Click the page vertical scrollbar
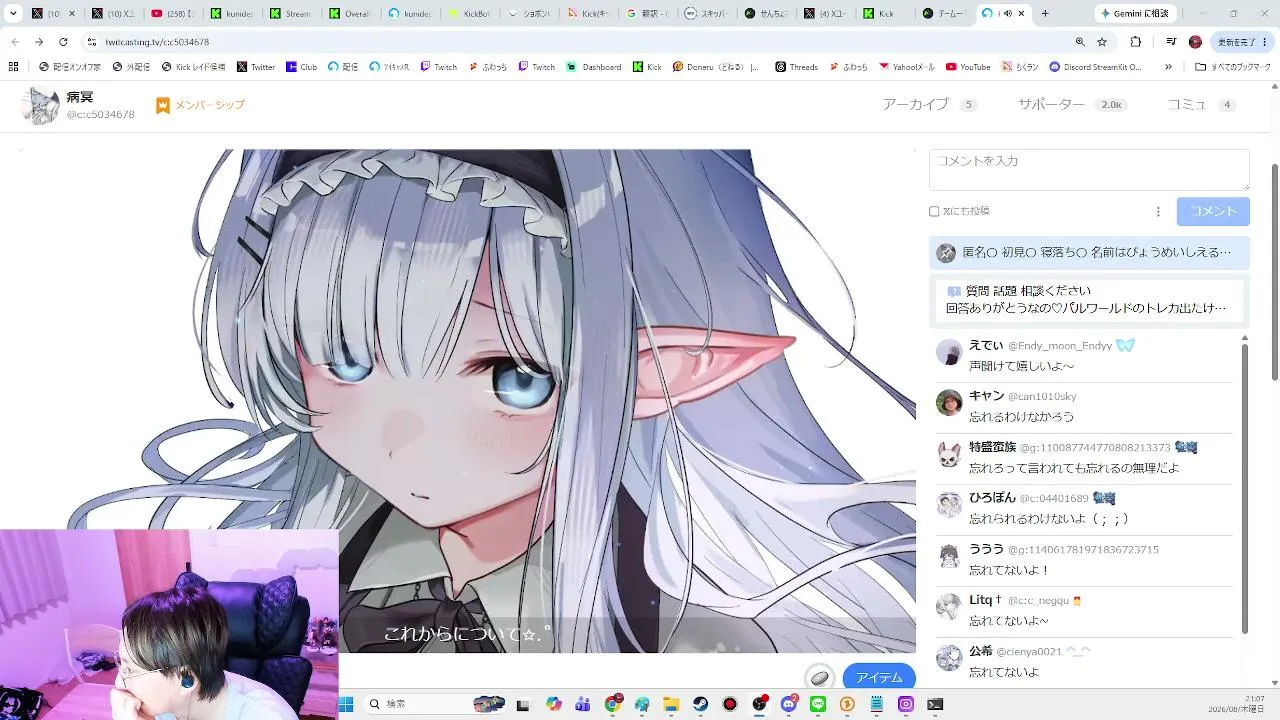This screenshot has width=1280, height=720. (x=1274, y=270)
